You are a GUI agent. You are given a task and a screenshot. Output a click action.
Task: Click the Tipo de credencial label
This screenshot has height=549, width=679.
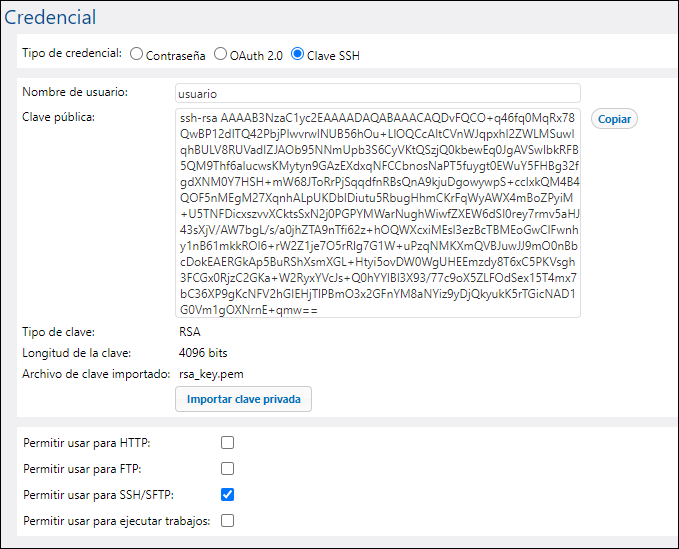point(72,54)
